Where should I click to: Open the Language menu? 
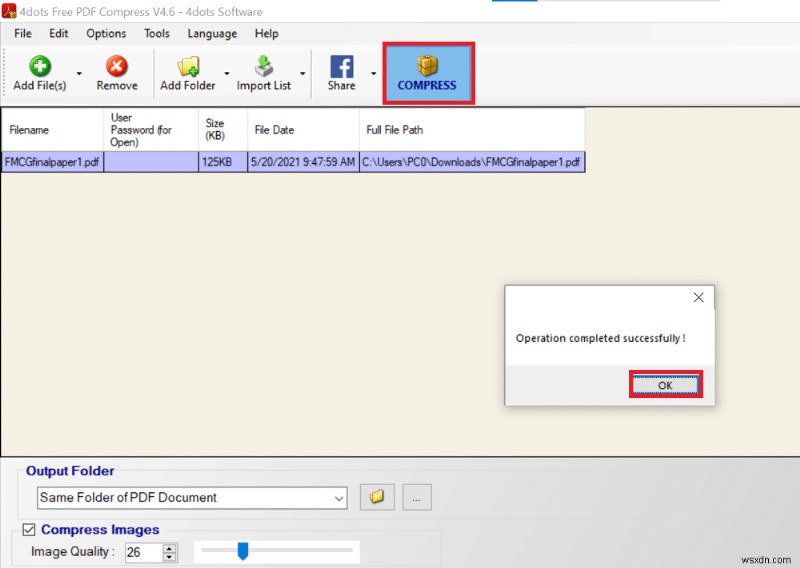tap(212, 34)
